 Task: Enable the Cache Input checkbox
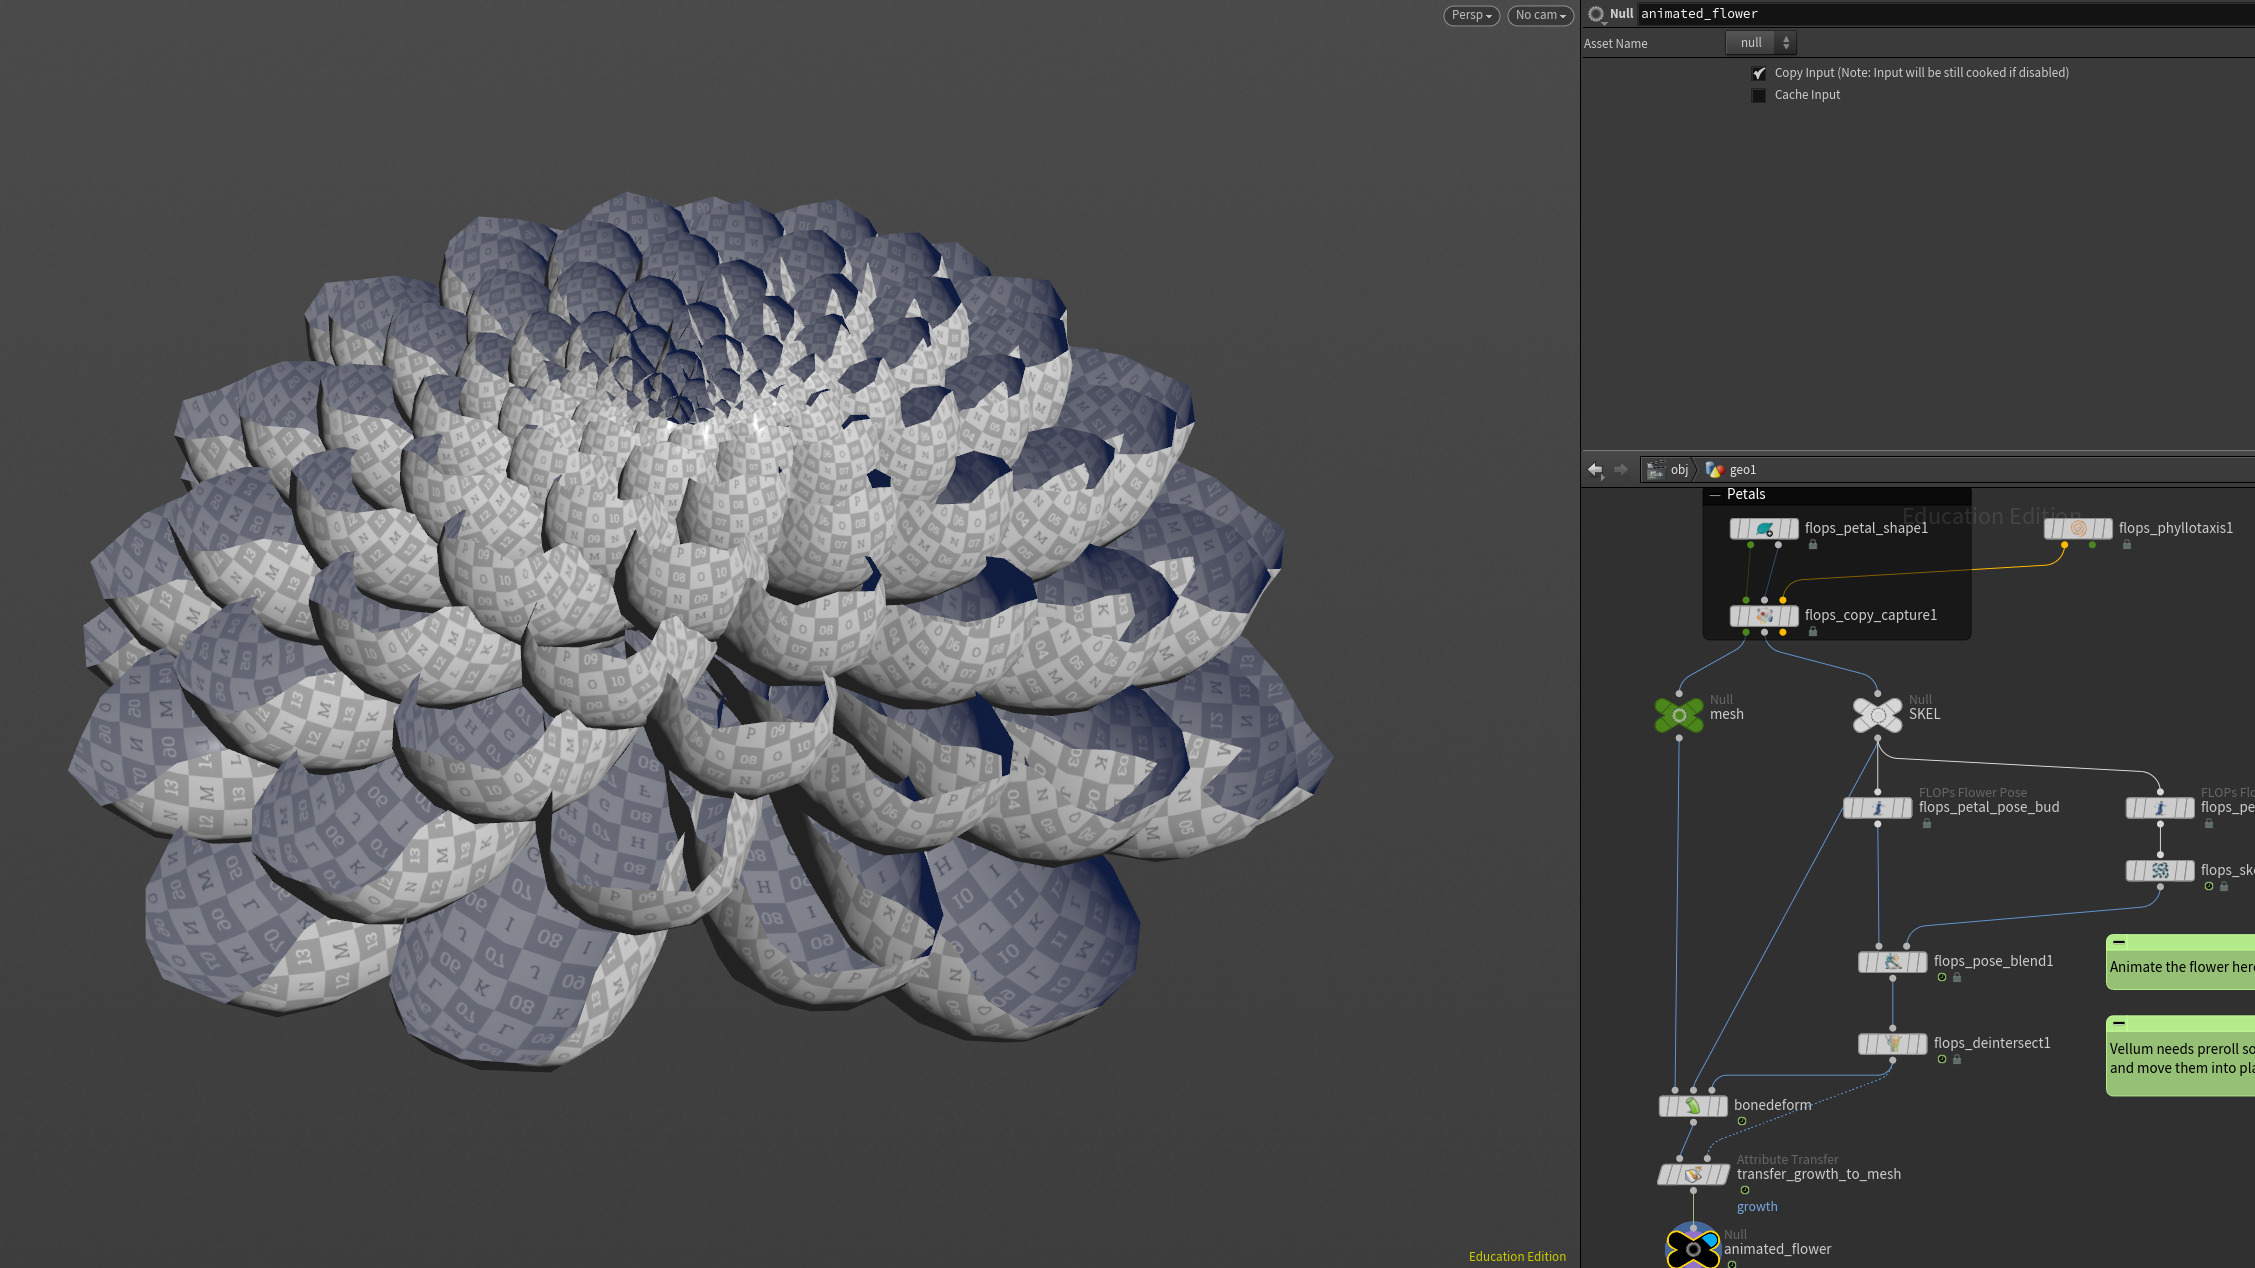1759,95
